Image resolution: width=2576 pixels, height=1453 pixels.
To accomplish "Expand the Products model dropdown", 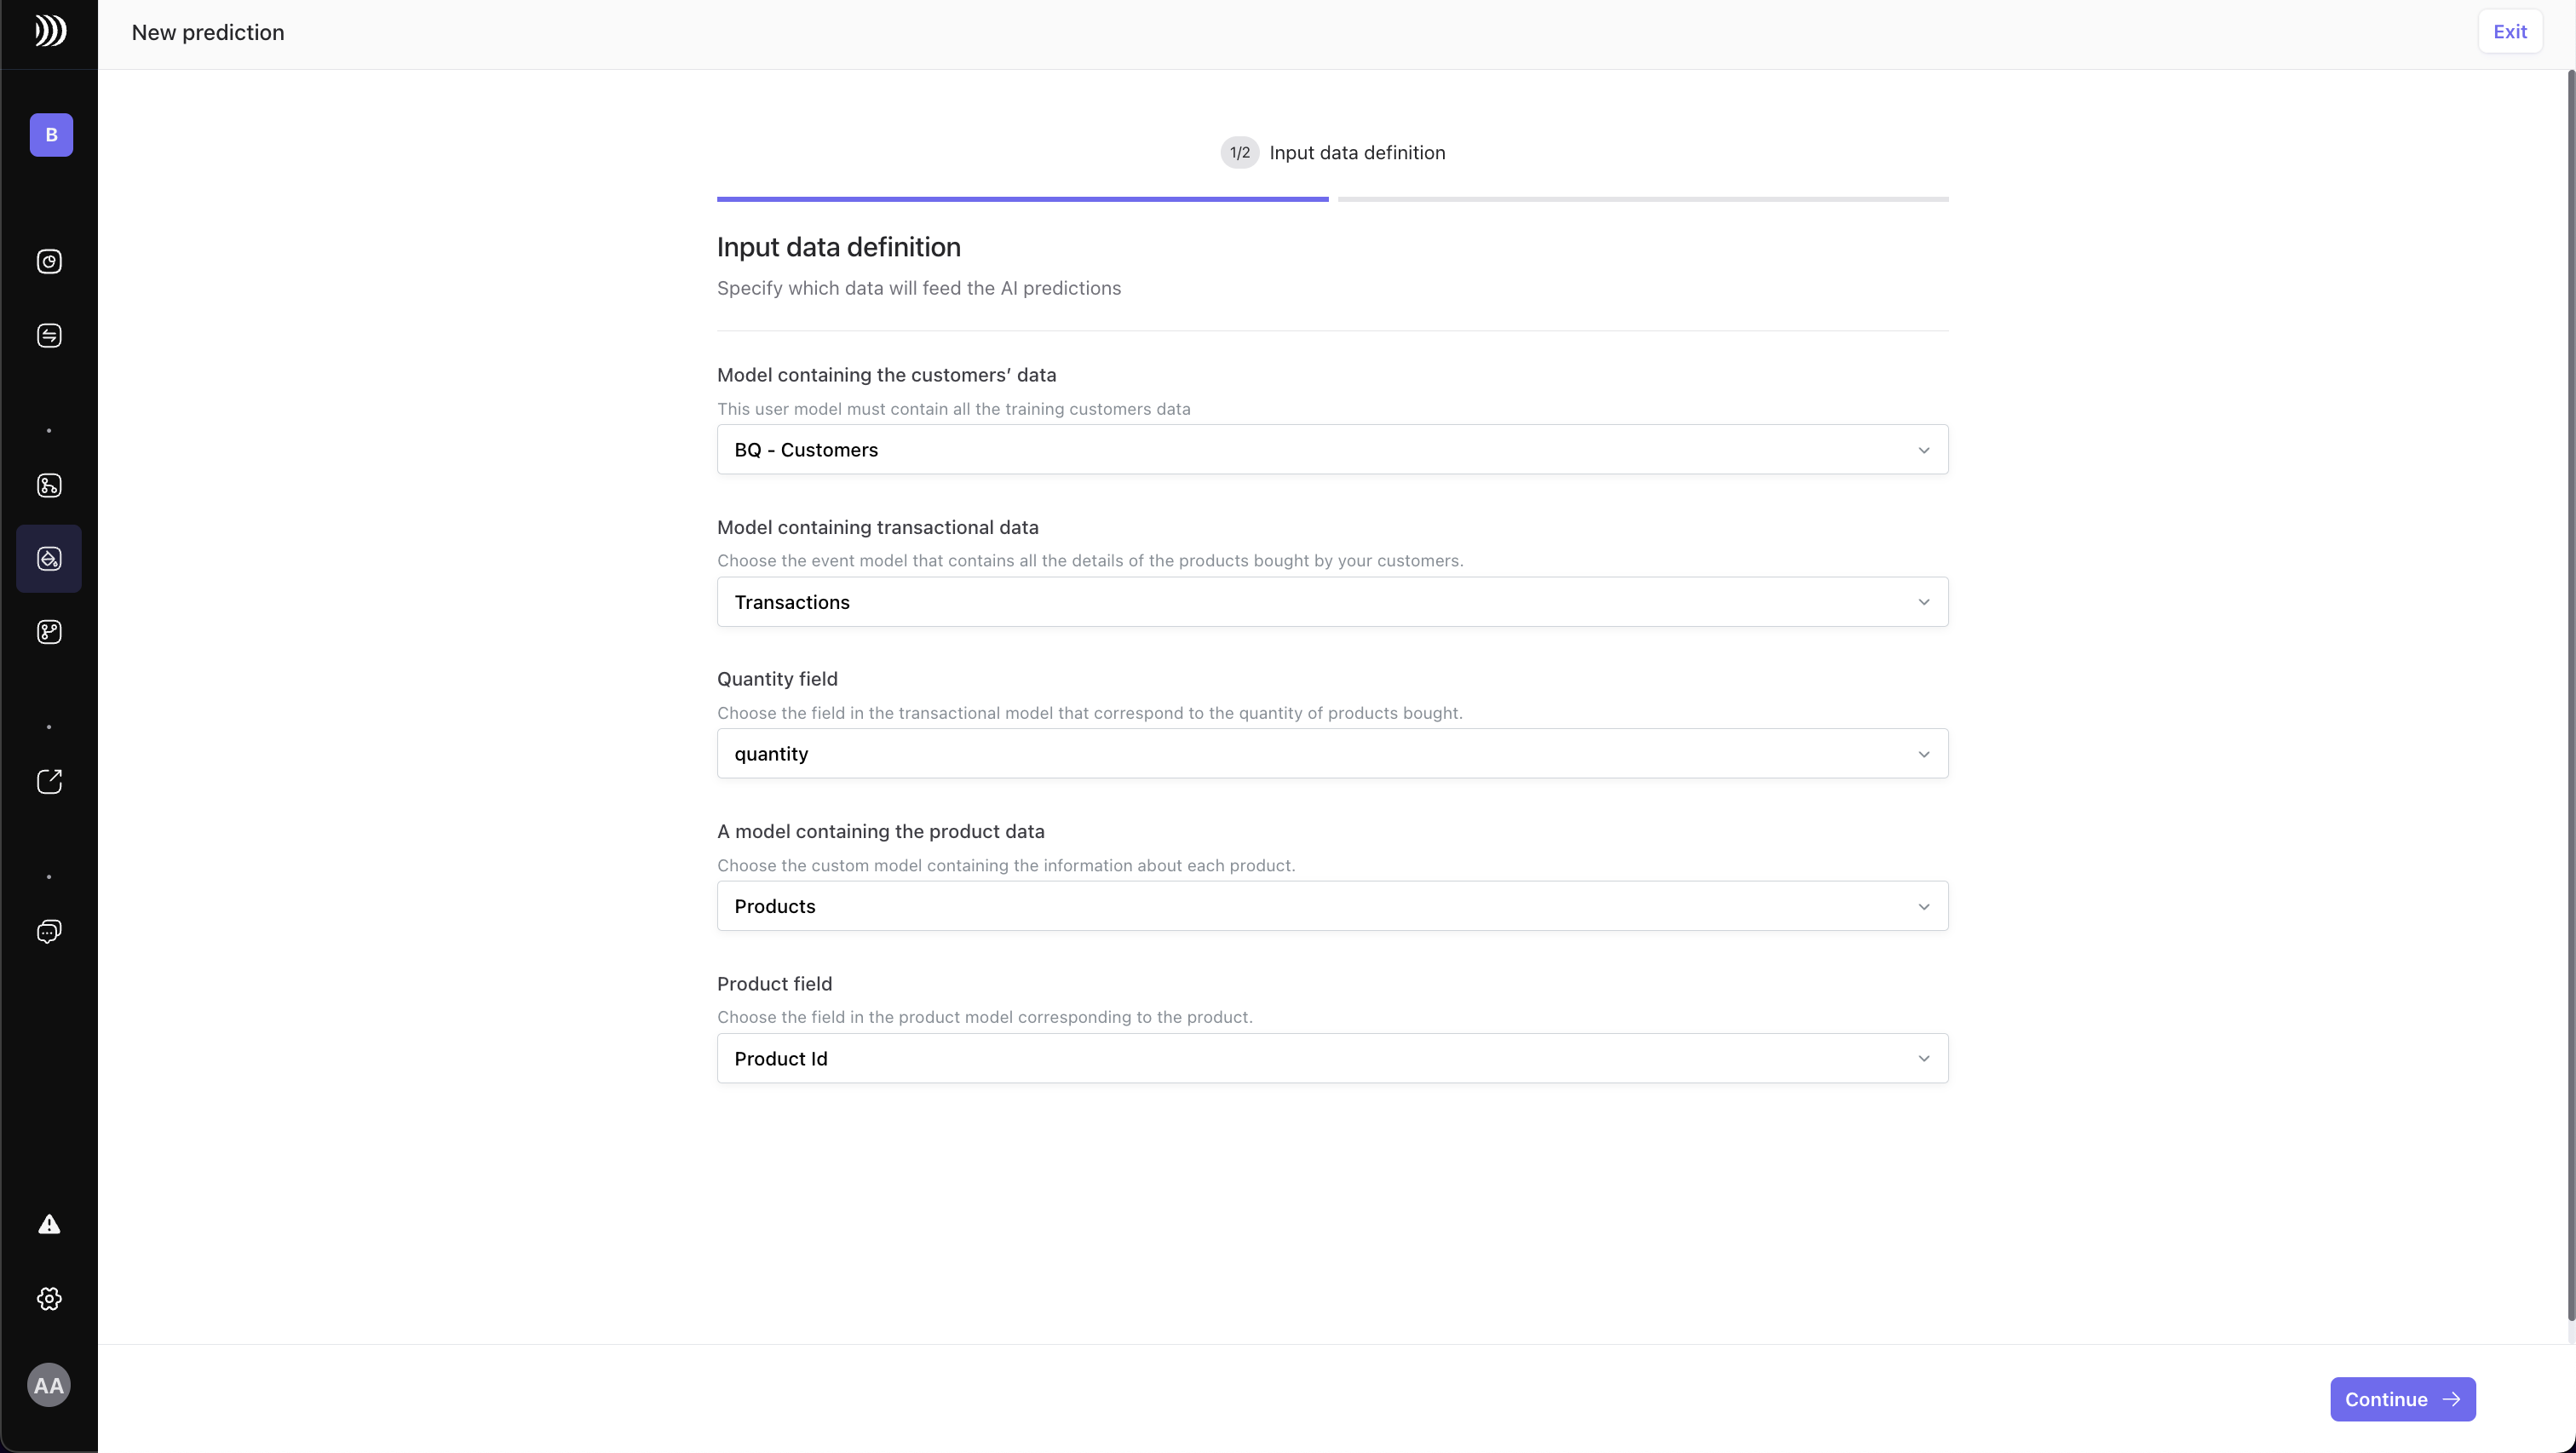I will coord(1332,906).
